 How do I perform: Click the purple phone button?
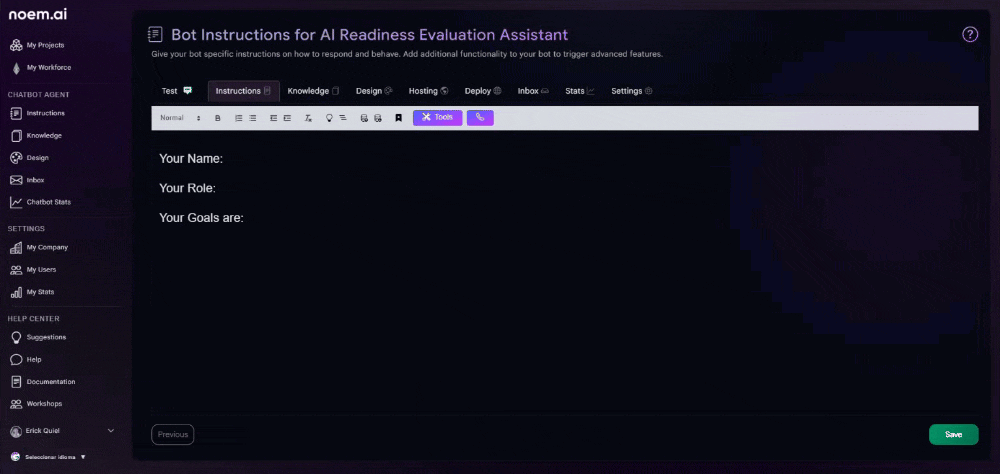point(480,118)
